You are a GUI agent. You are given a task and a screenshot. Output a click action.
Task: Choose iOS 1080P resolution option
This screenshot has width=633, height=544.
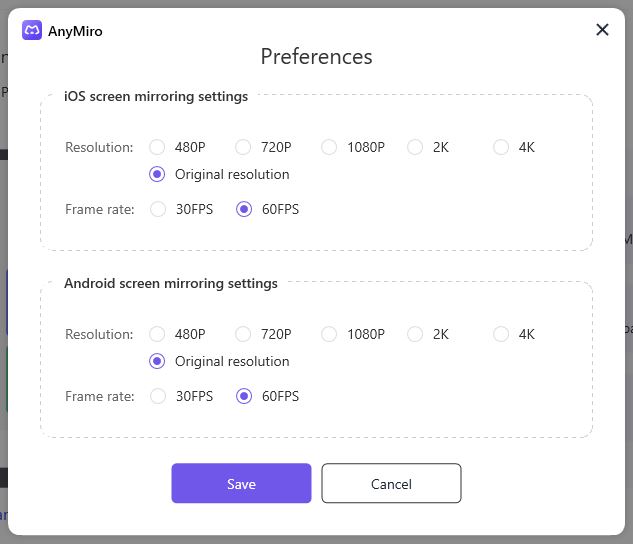[329, 147]
